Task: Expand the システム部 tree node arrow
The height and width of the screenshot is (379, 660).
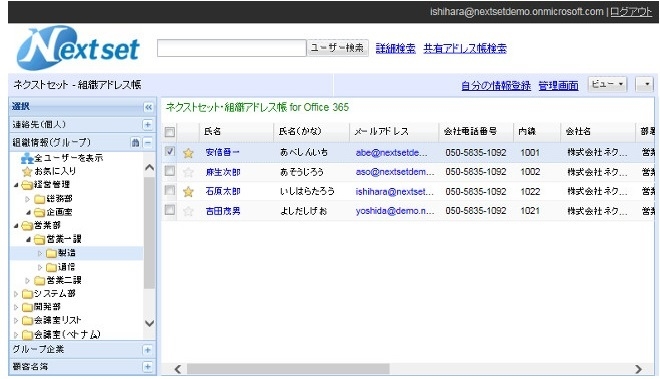Action: [x=16, y=294]
